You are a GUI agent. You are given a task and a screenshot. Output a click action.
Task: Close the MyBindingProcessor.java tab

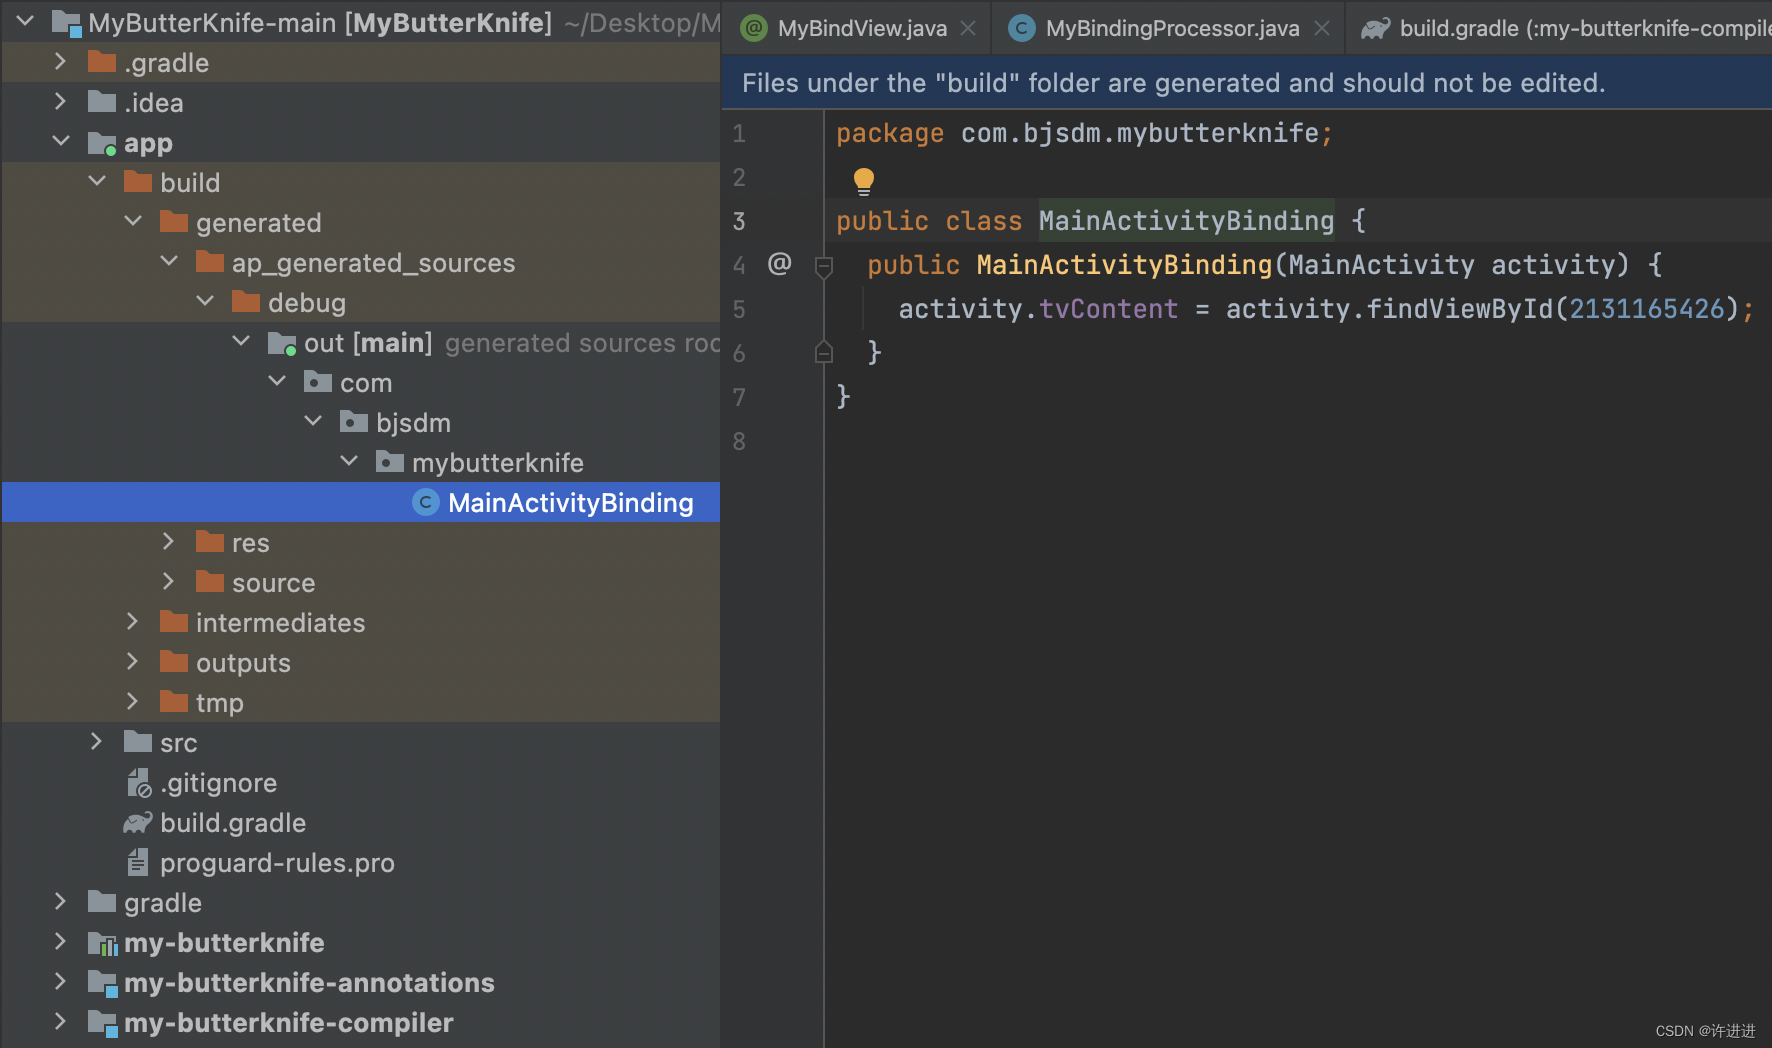coord(1322,28)
